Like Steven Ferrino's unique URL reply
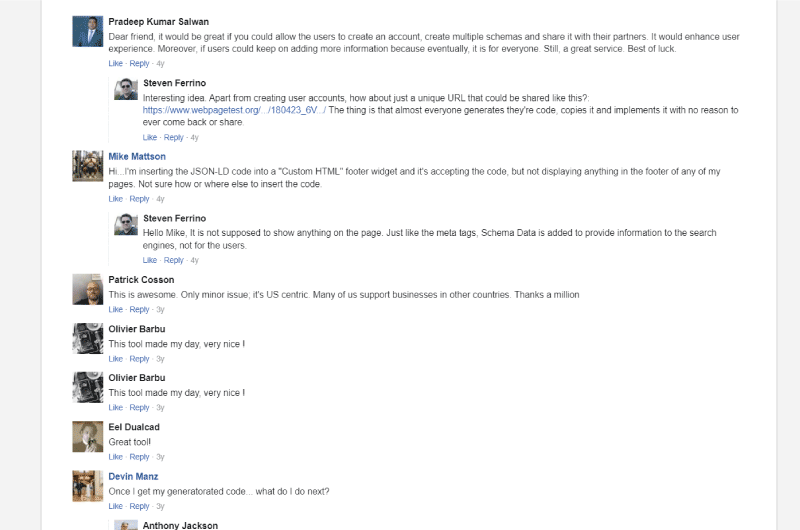Screen dimensions: 800x530 pyautogui.click(x=149, y=137)
